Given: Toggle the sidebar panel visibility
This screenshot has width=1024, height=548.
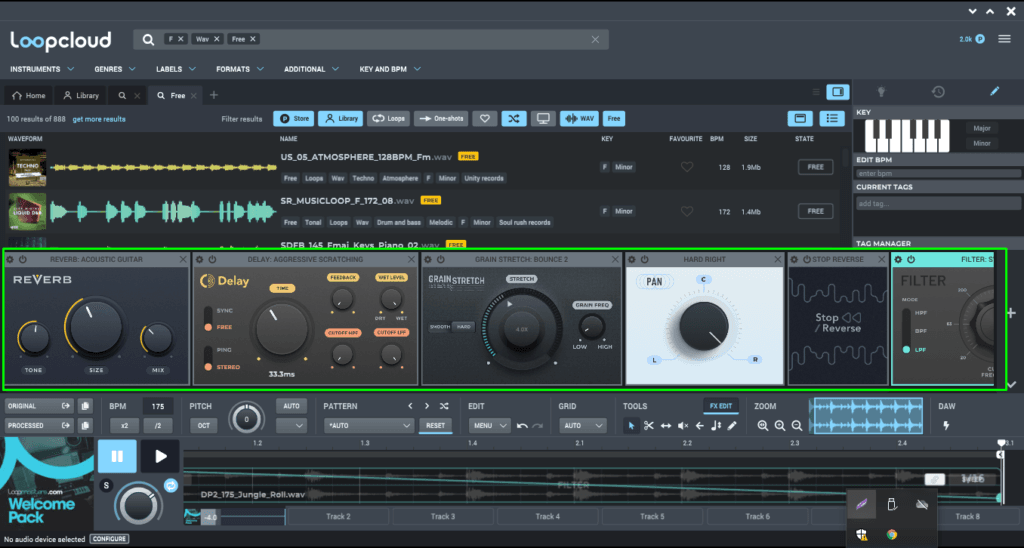Looking at the screenshot, I should 838,92.
